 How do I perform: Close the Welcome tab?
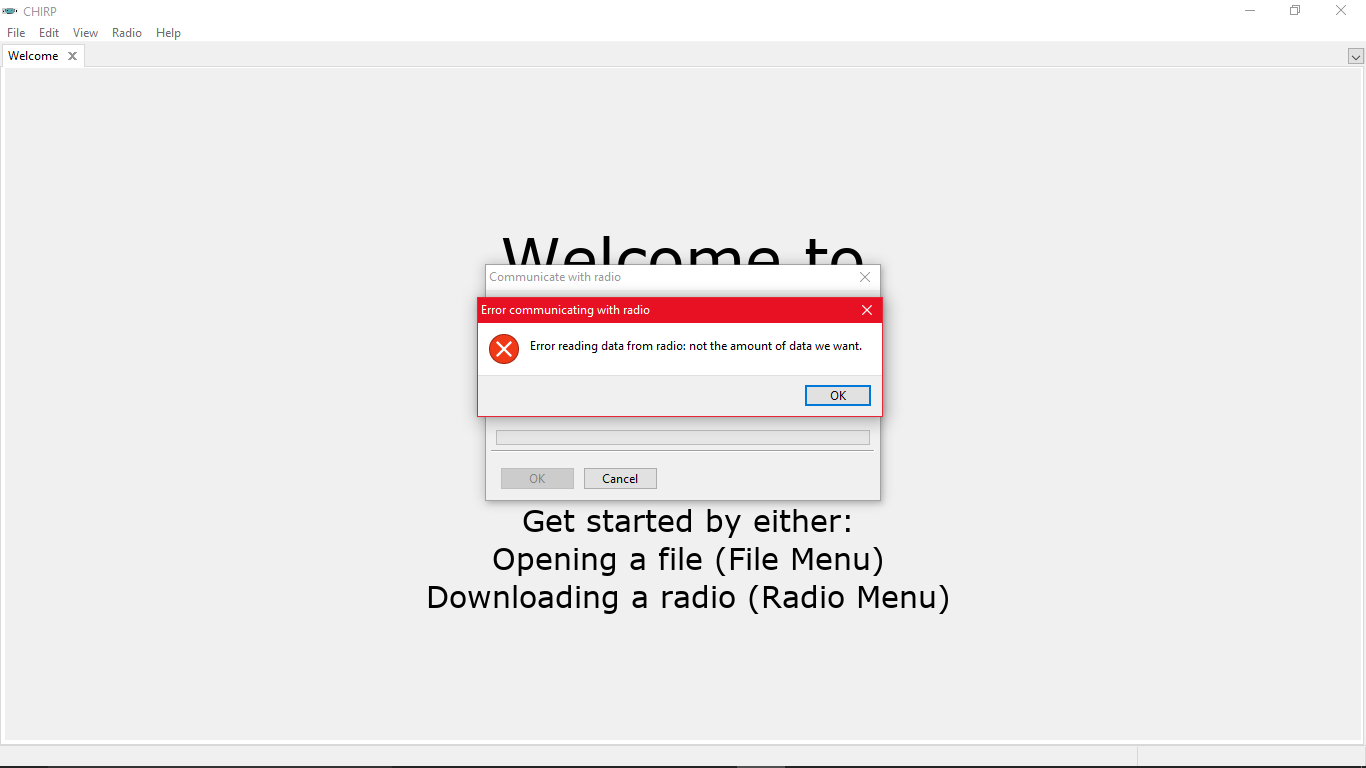point(72,56)
